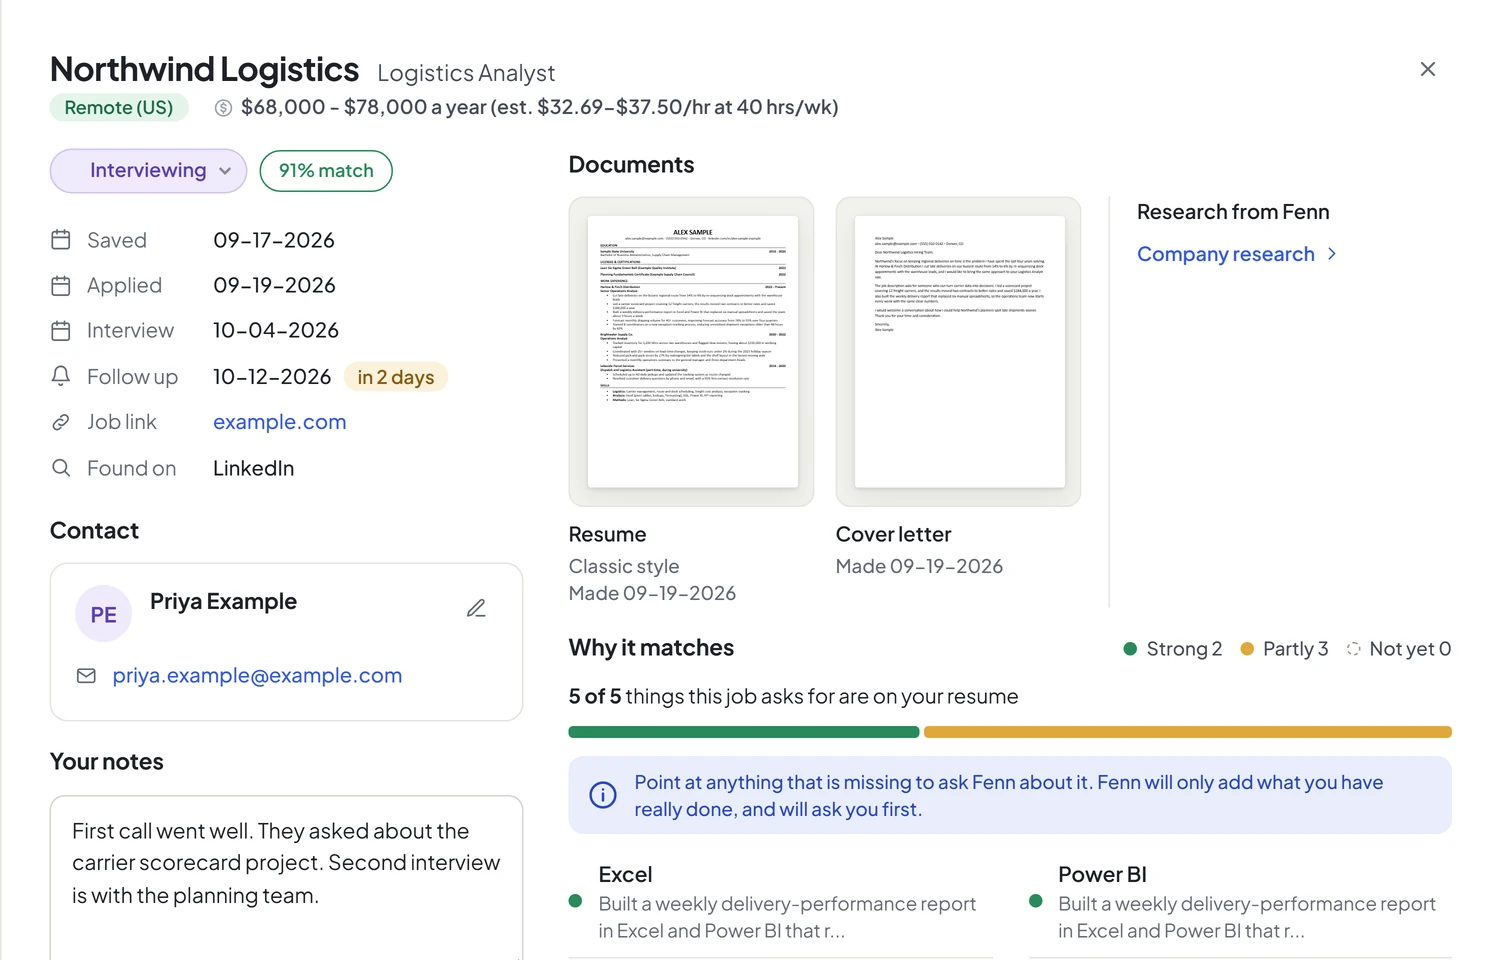Click the LinkedIn source value
Screen dimensions: 1500x960
pyautogui.click(x=254, y=468)
